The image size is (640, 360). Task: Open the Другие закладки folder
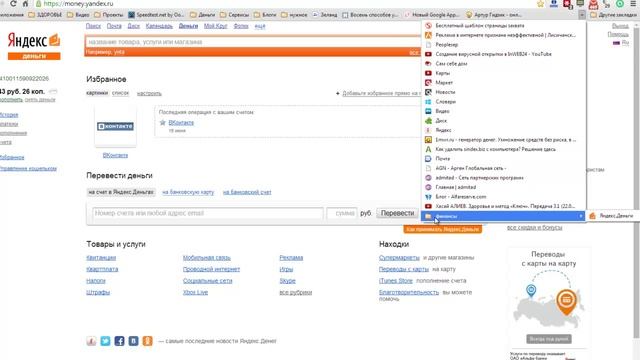coord(614,15)
